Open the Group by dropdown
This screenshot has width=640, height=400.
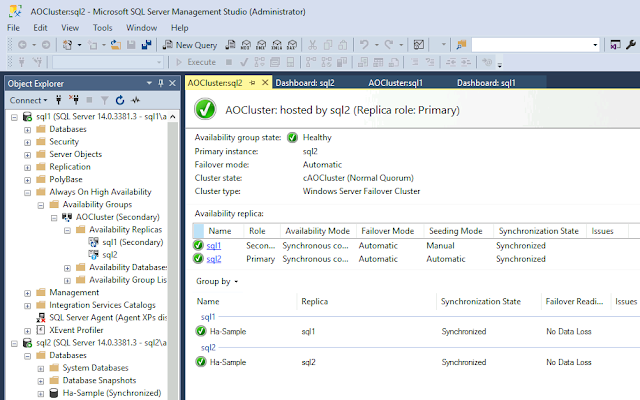tap(217, 281)
